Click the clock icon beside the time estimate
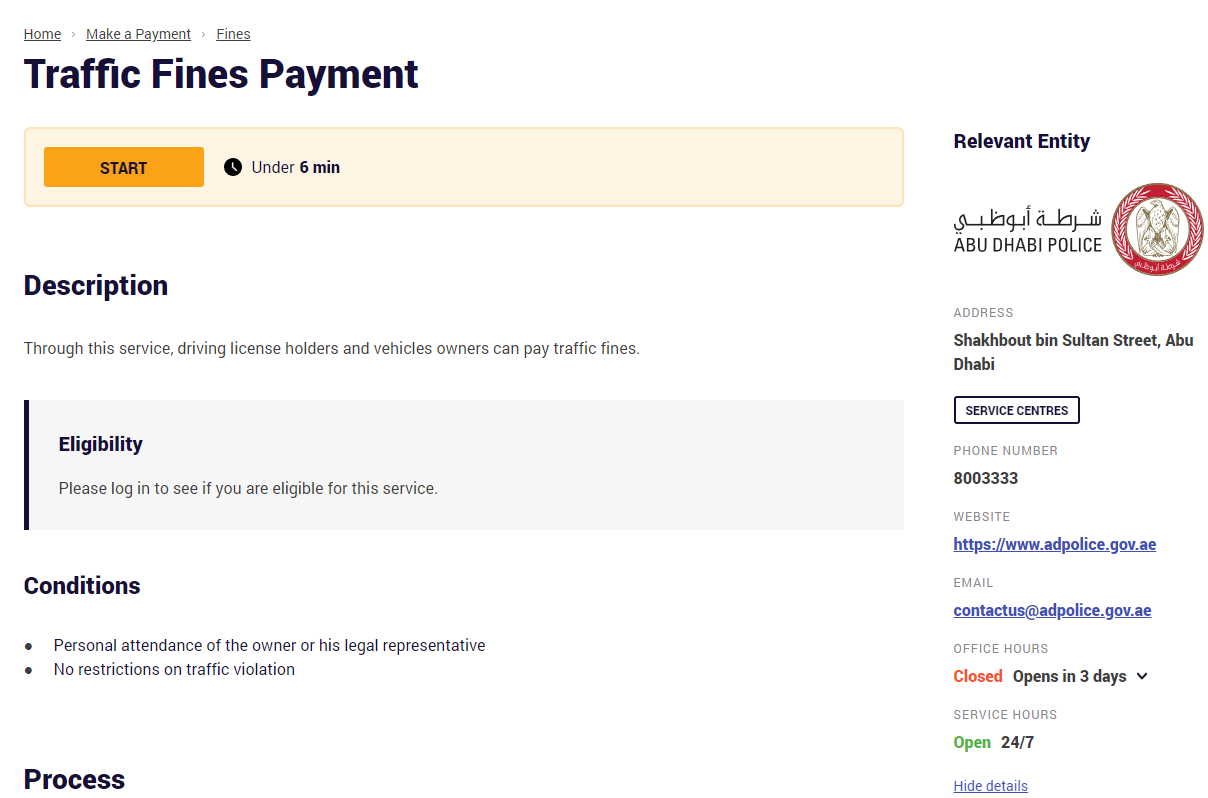 click(233, 166)
